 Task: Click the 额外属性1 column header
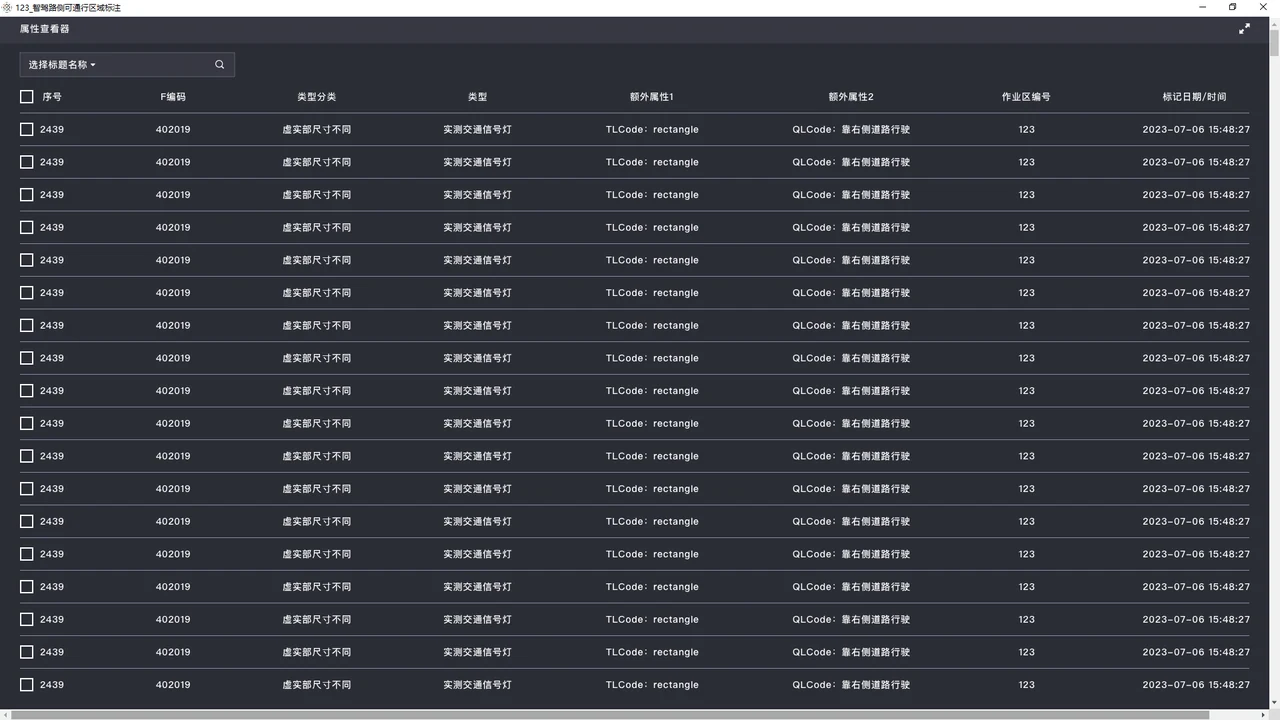coord(652,97)
